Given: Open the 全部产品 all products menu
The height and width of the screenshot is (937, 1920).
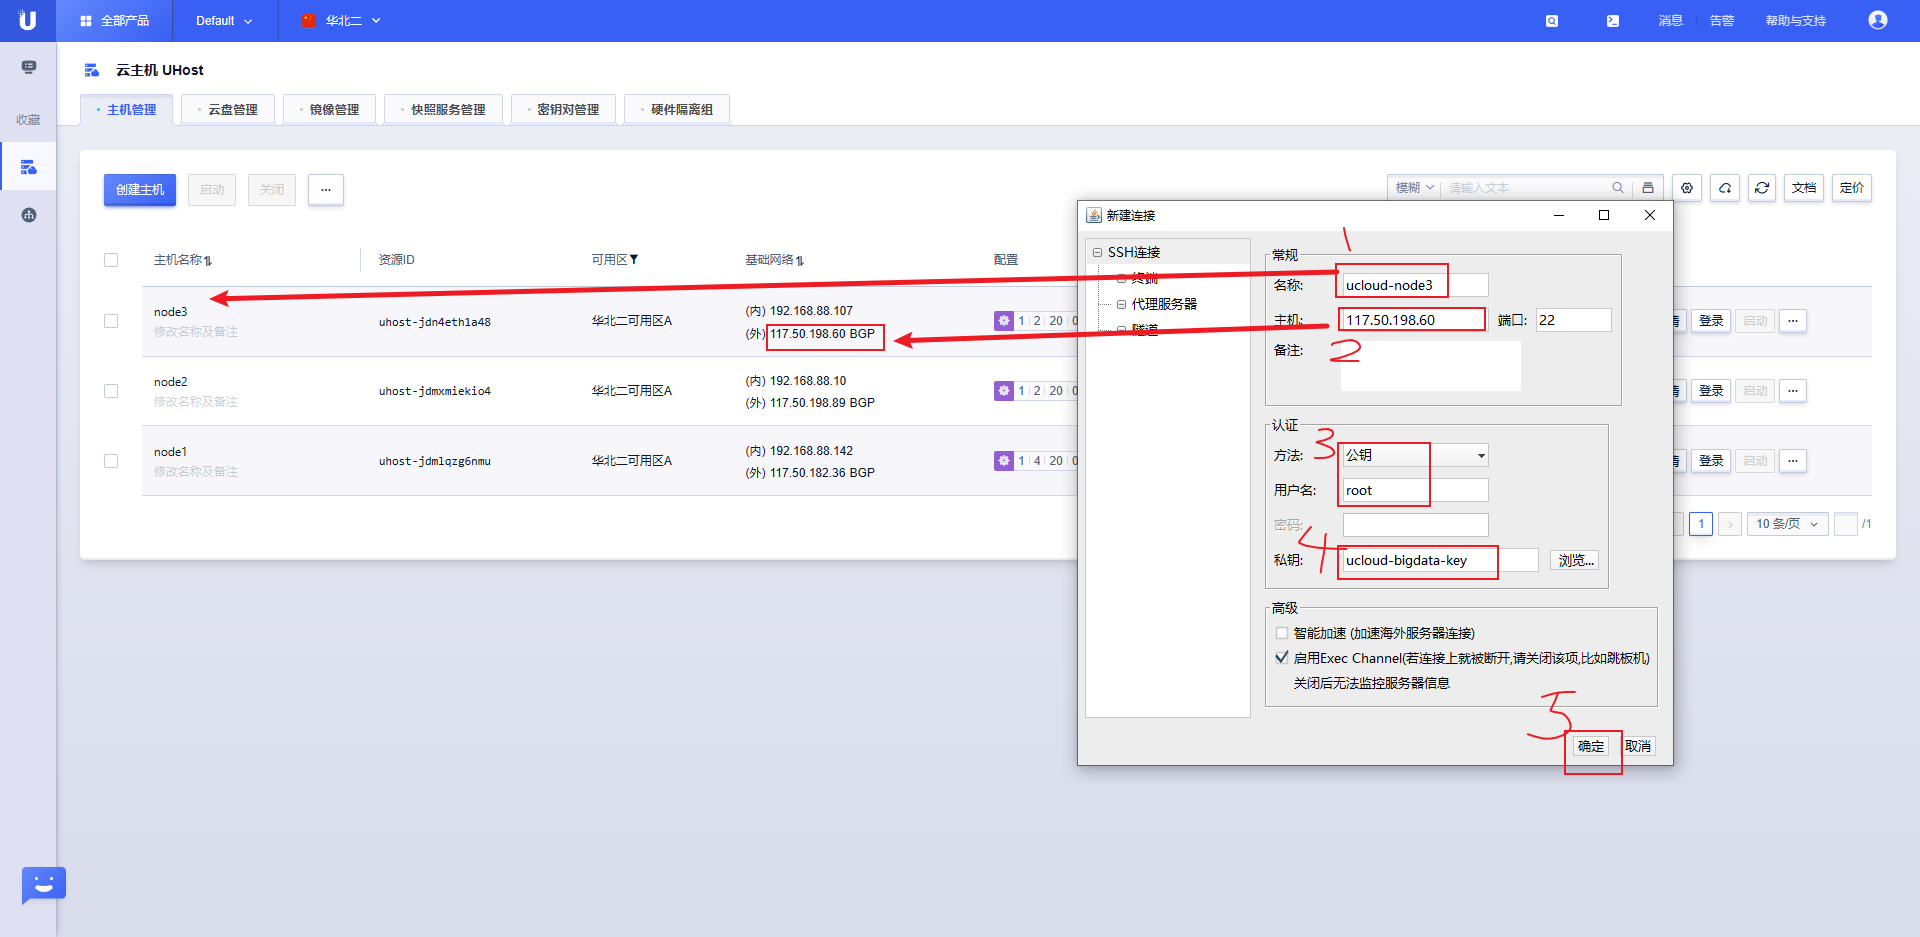Looking at the screenshot, I should (114, 20).
